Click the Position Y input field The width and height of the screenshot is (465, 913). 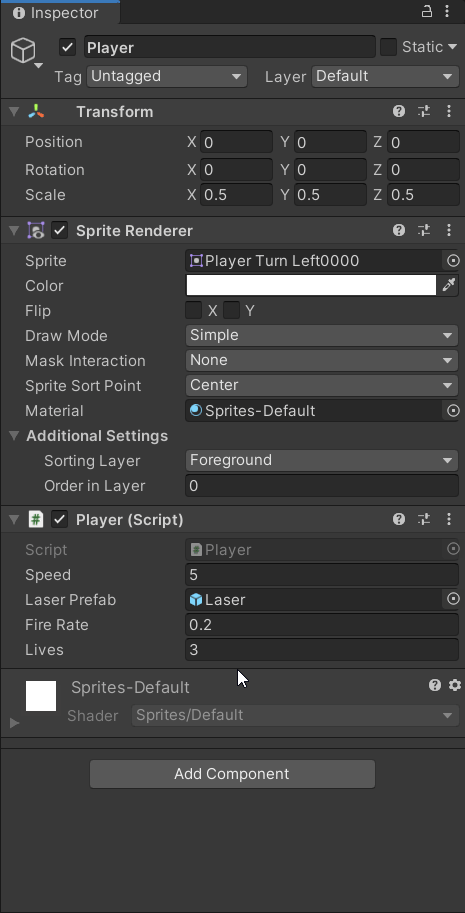coord(330,142)
